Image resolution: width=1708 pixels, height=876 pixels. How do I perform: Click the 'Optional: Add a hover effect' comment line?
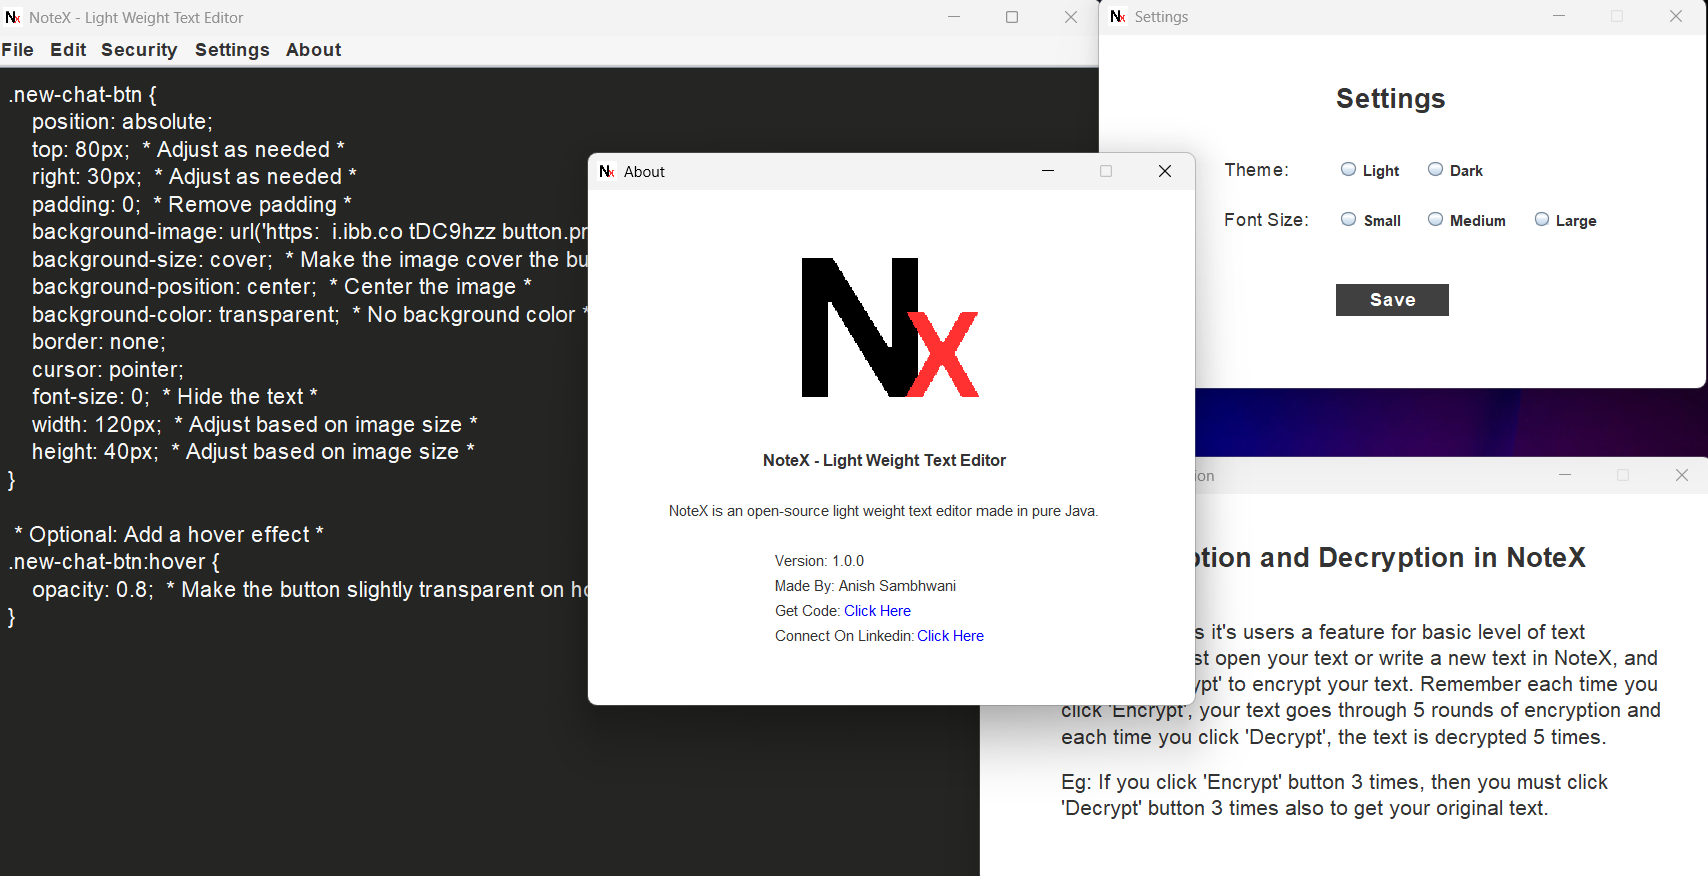pyautogui.click(x=168, y=535)
